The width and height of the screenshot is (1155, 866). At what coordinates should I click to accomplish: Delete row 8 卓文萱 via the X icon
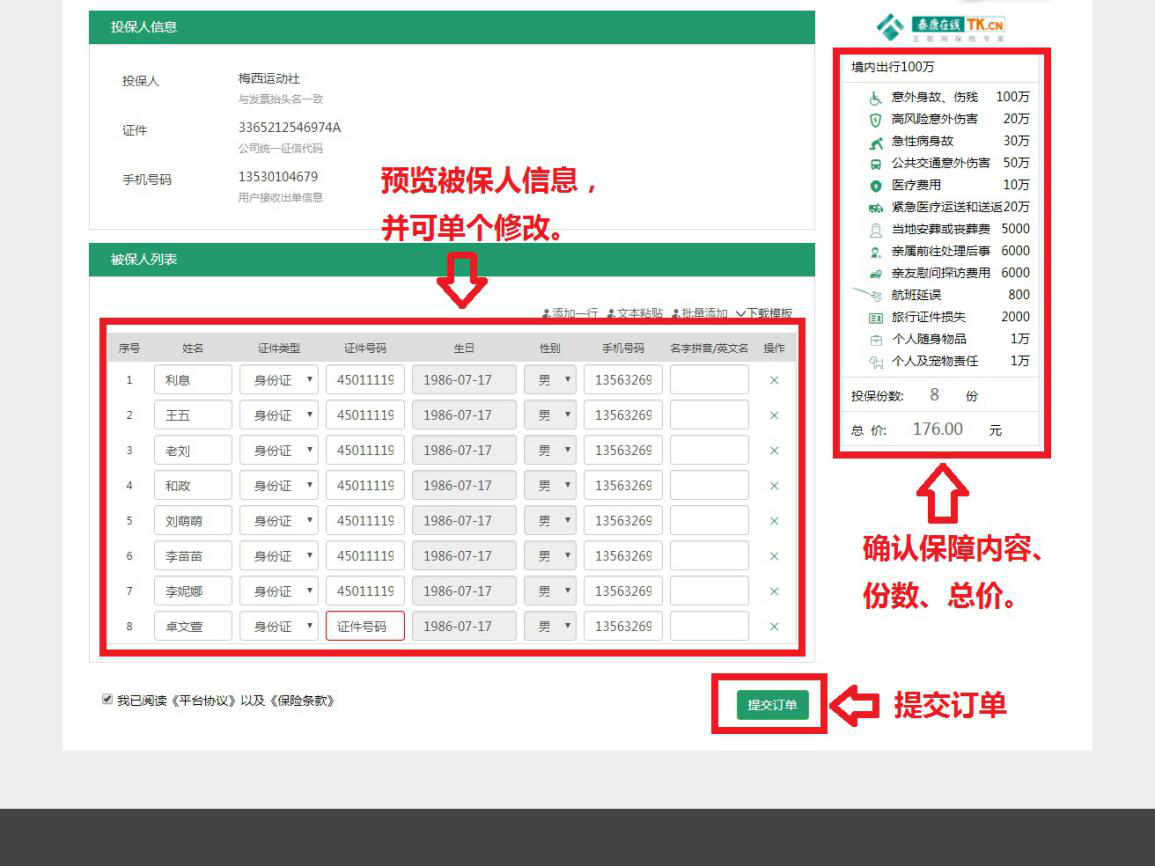(x=774, y=627)
